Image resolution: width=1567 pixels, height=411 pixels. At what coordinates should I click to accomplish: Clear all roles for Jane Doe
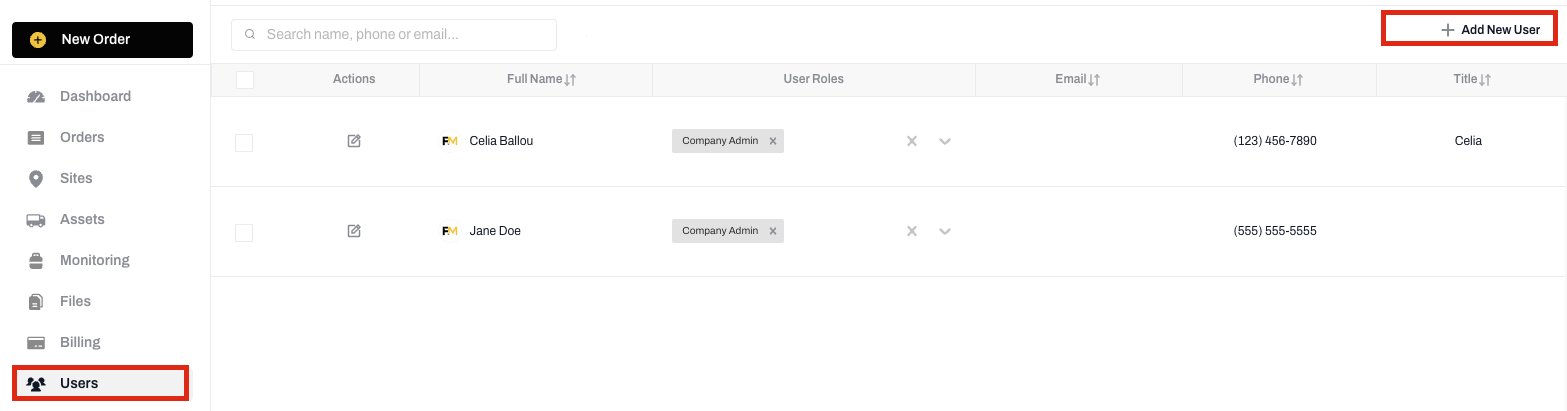tap(912, 231)
